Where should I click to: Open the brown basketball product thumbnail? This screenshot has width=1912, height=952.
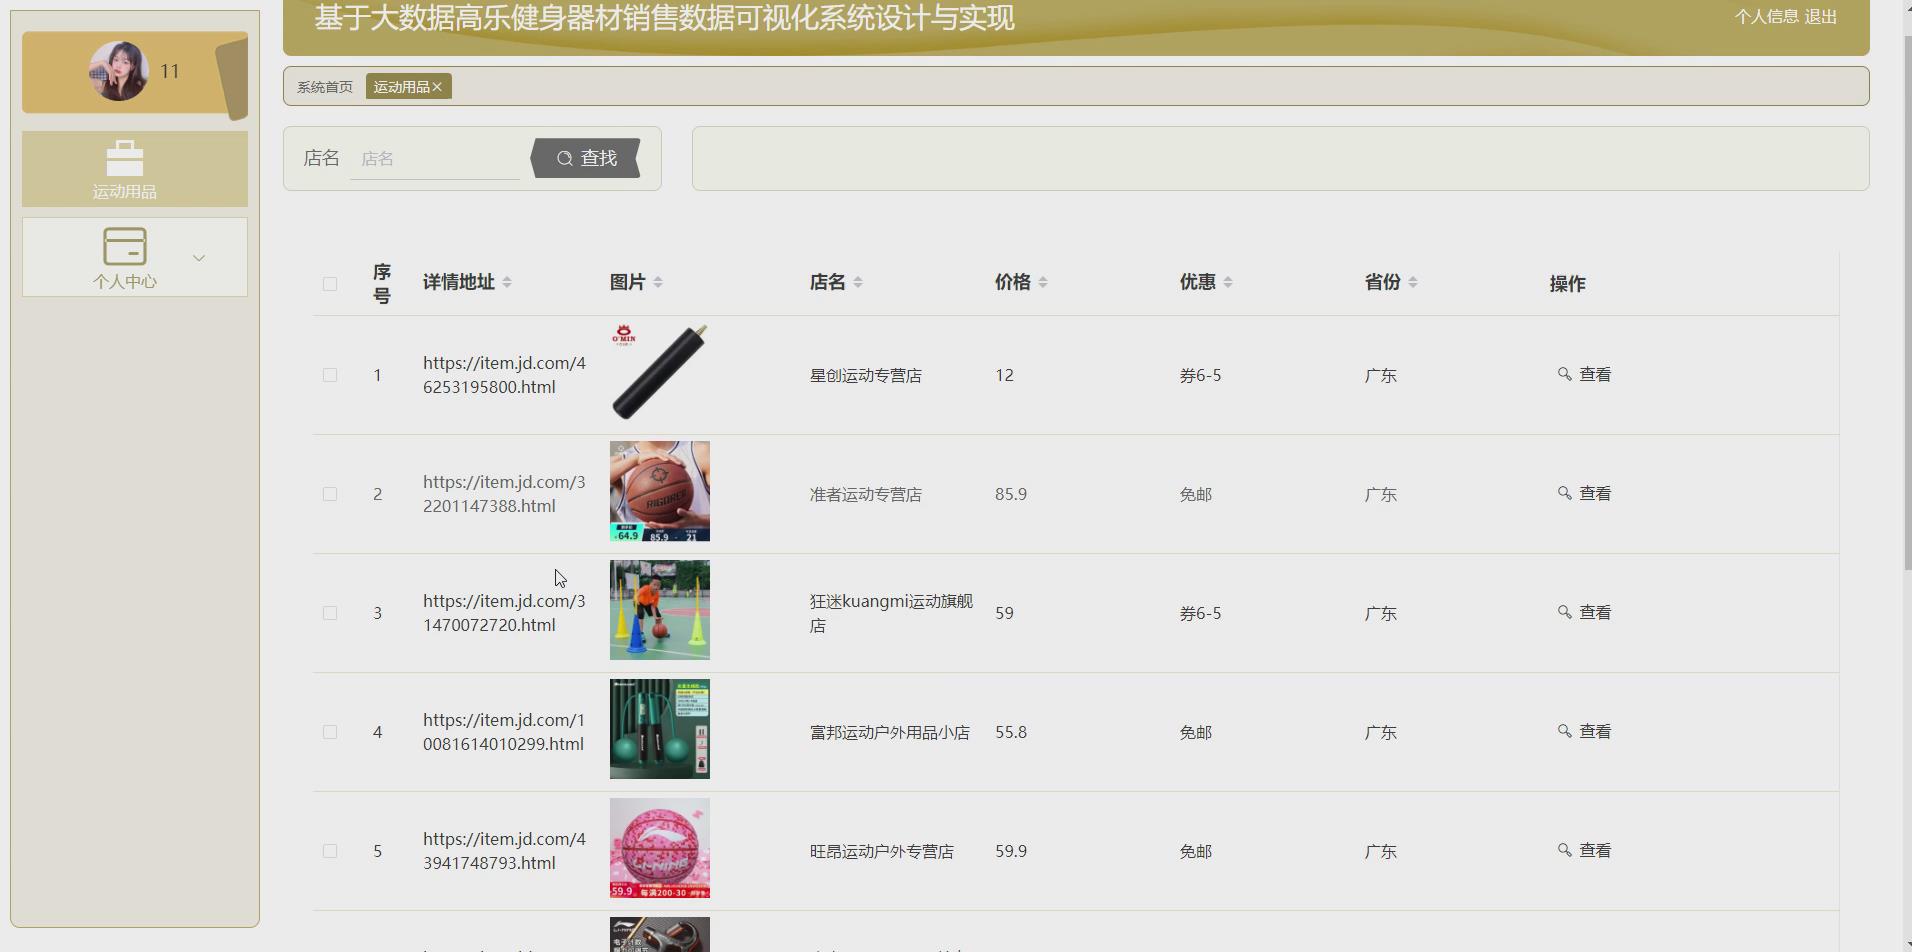click(660, 491)
